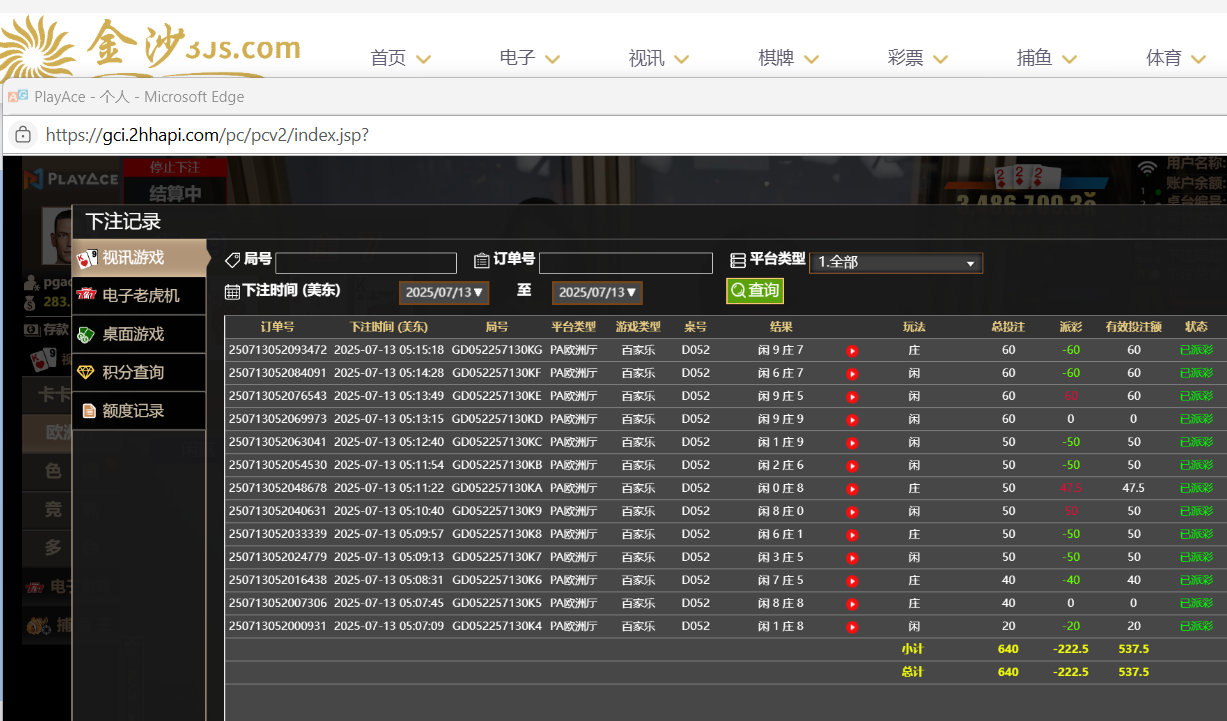Click the 金沙 sun logo in the header
Viewport: 1227px width, 721px height.
[40, 50]
